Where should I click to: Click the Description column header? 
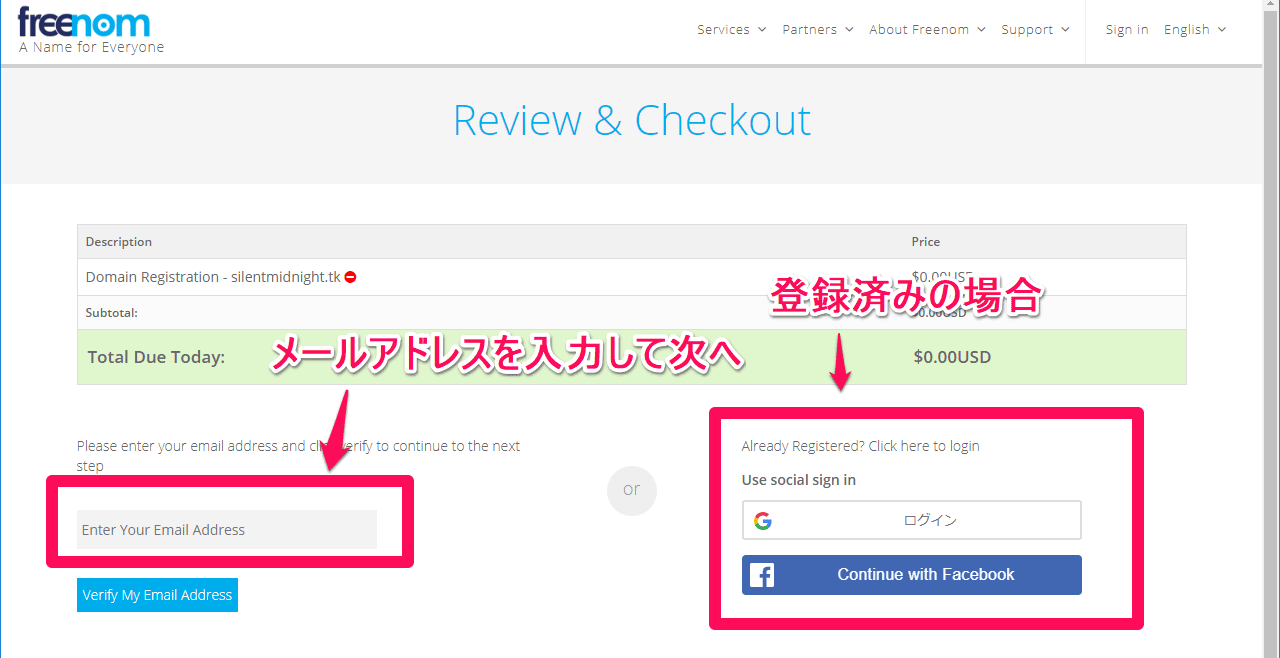pos(119,242)
